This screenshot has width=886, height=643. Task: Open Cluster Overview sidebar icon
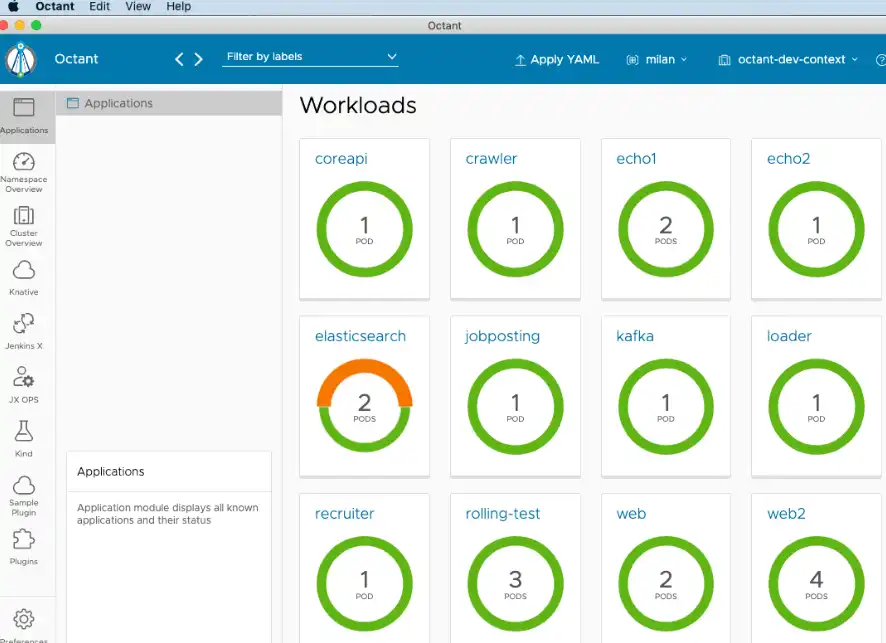24,215
